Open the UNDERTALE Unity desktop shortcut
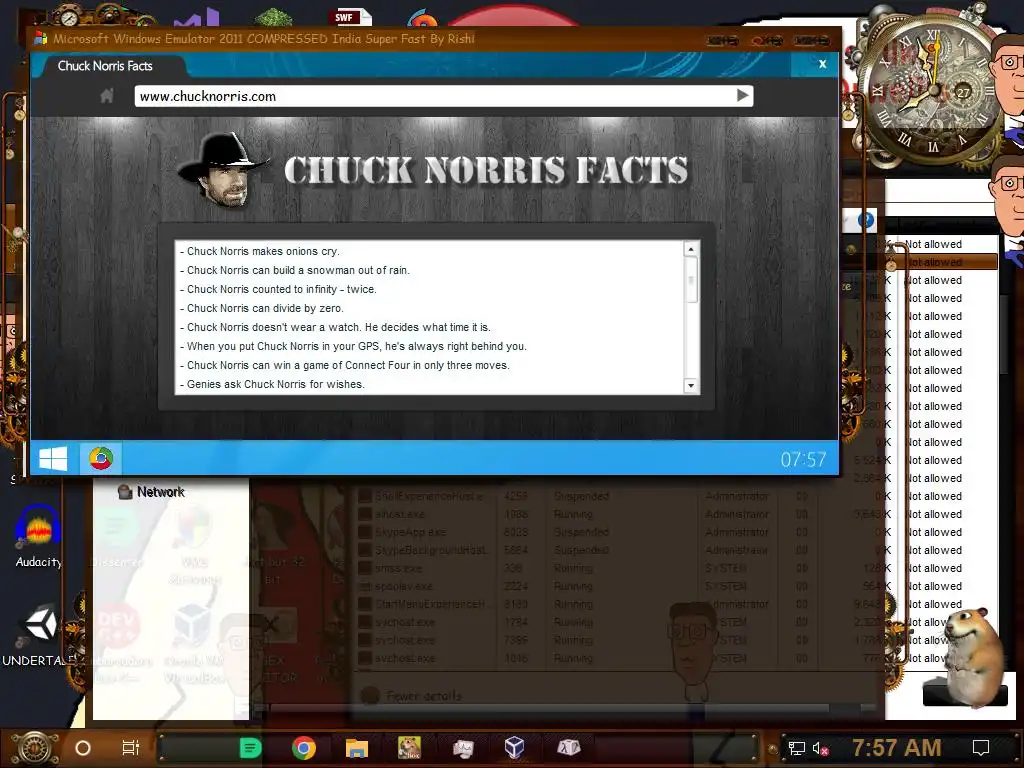Image resolution: width=1024 pixels, height=768 pixels. (40, 635)
